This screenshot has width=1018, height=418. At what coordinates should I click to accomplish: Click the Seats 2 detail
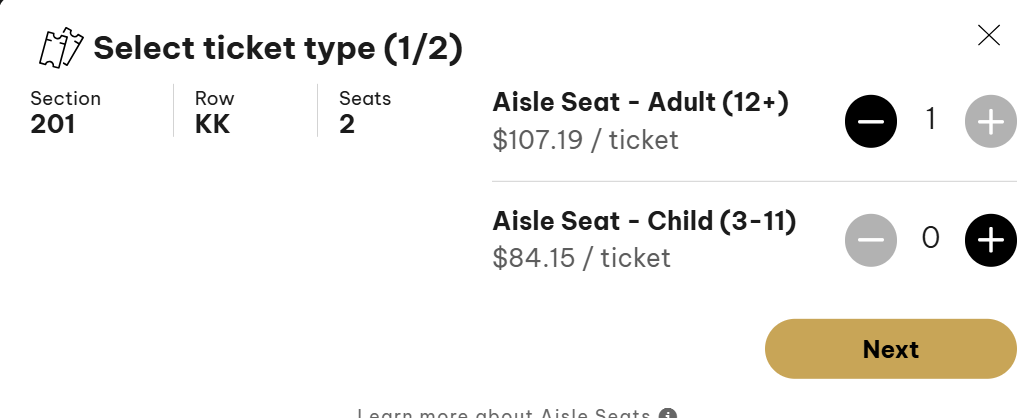pos(364,112)
